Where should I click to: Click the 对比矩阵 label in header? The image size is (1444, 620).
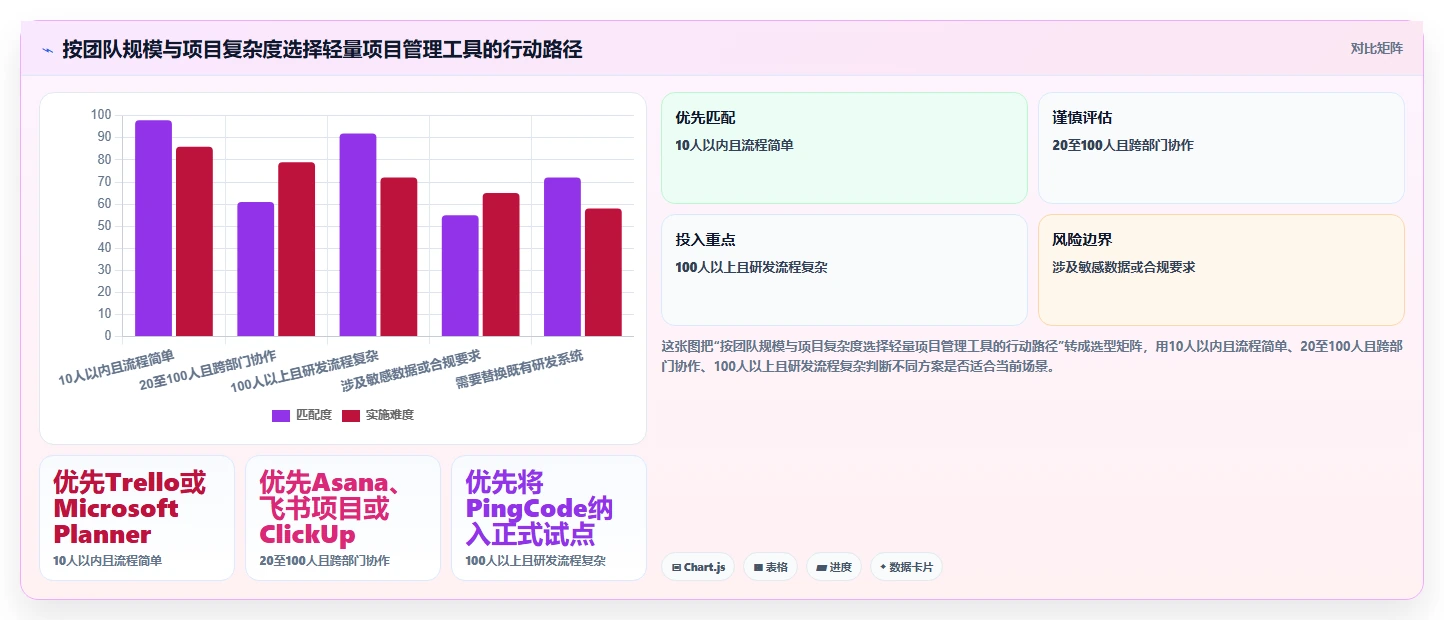(x=1377, y=48)
